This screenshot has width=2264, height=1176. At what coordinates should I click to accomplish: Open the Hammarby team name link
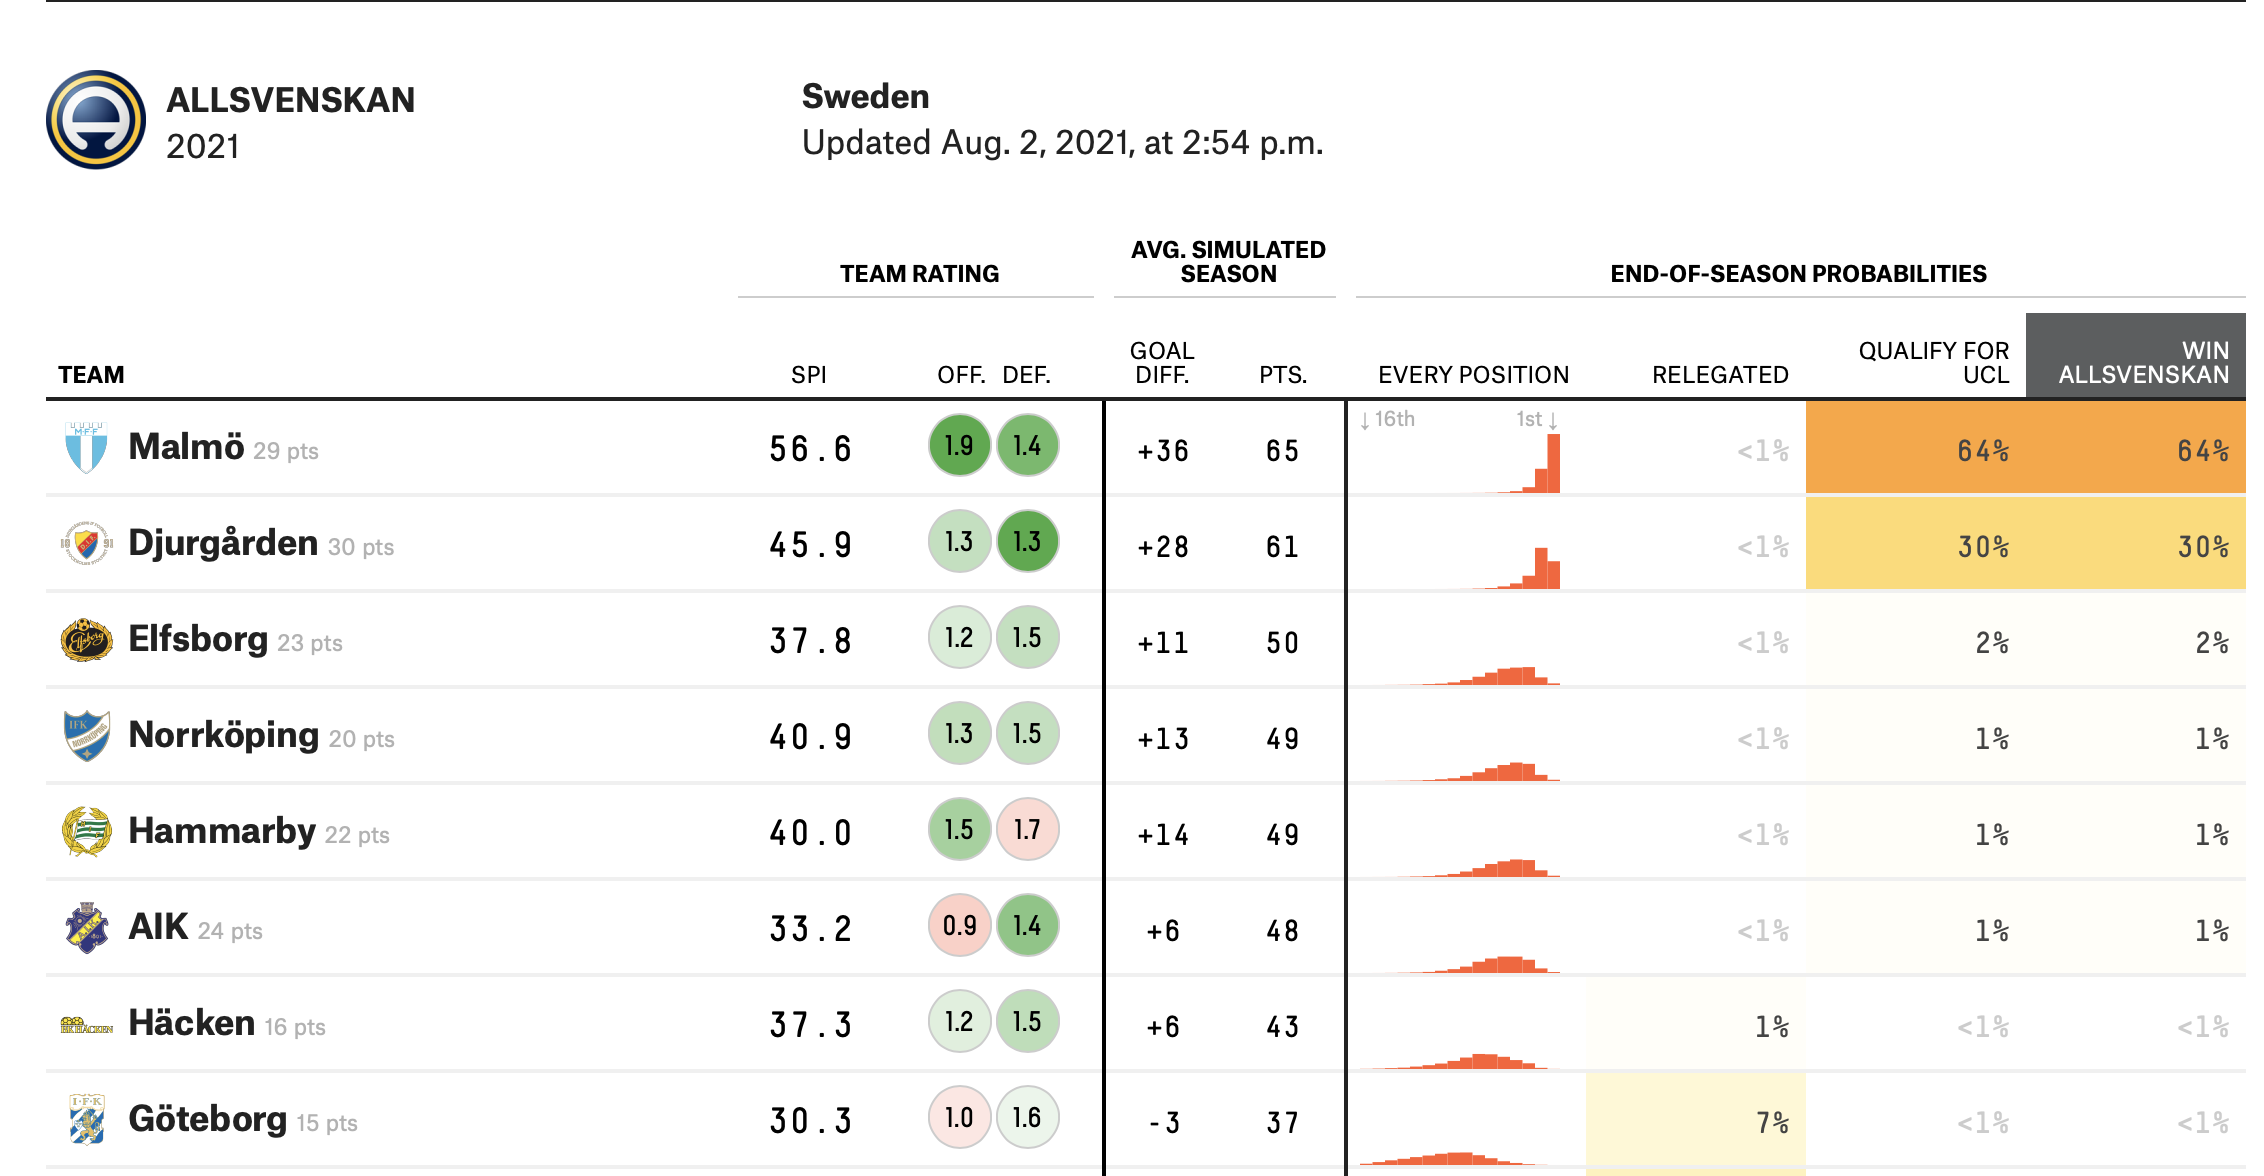[221, 831]
